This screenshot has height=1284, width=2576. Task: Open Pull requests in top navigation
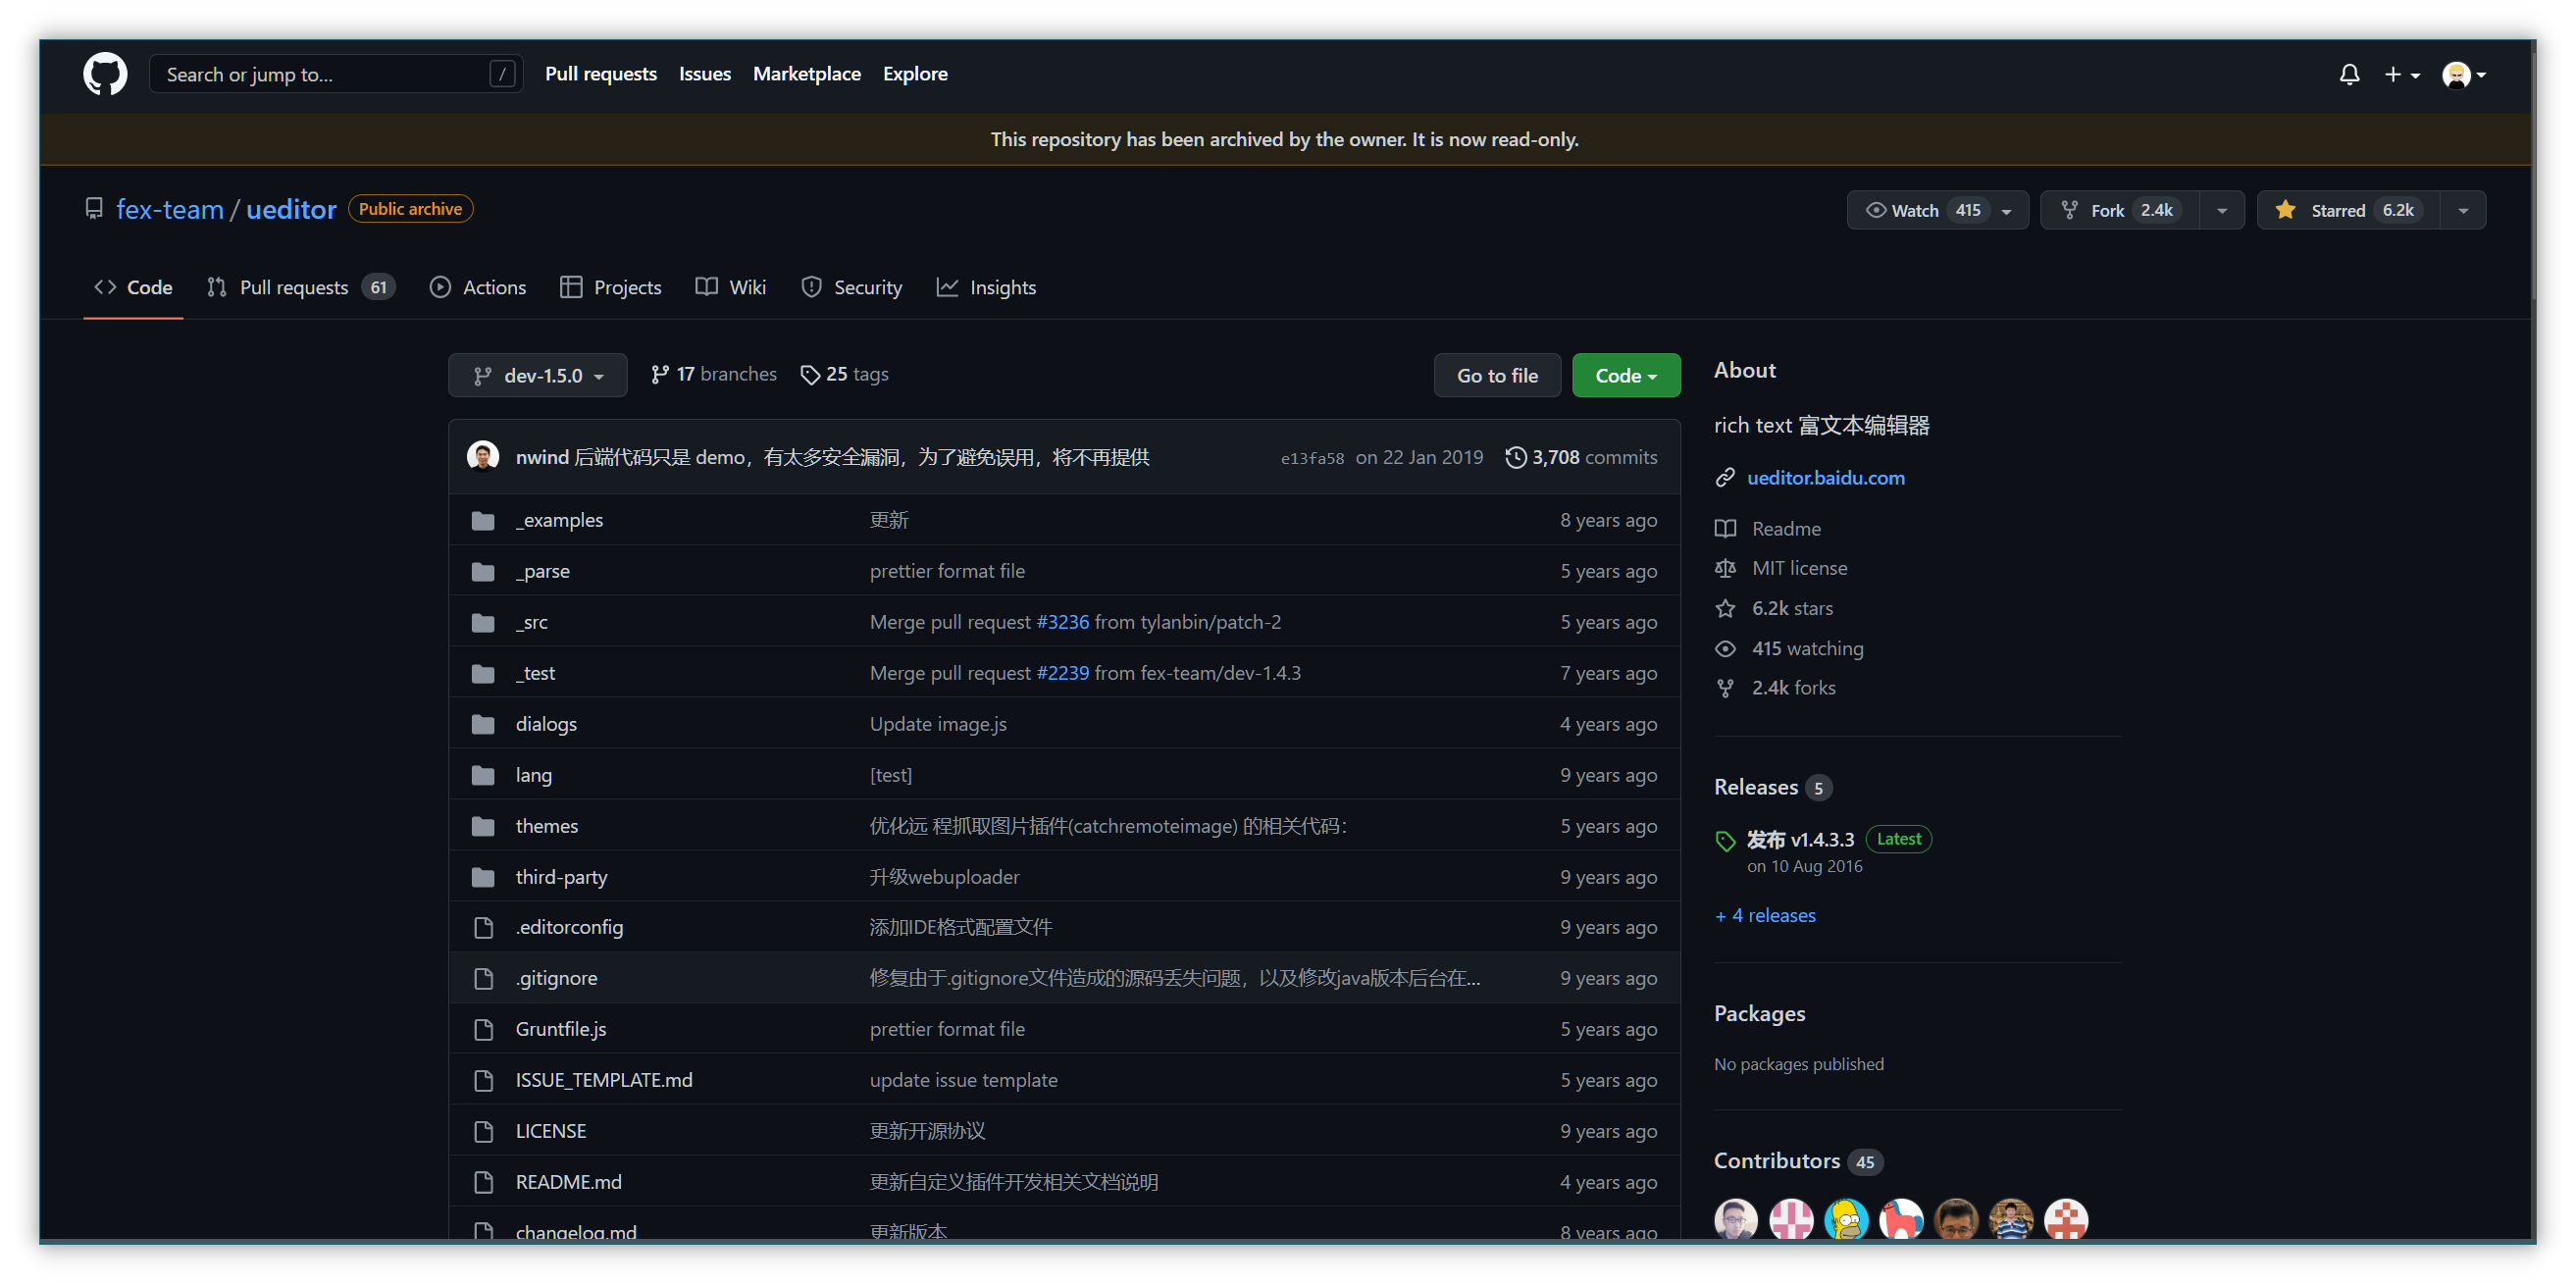tap(601, 74)
